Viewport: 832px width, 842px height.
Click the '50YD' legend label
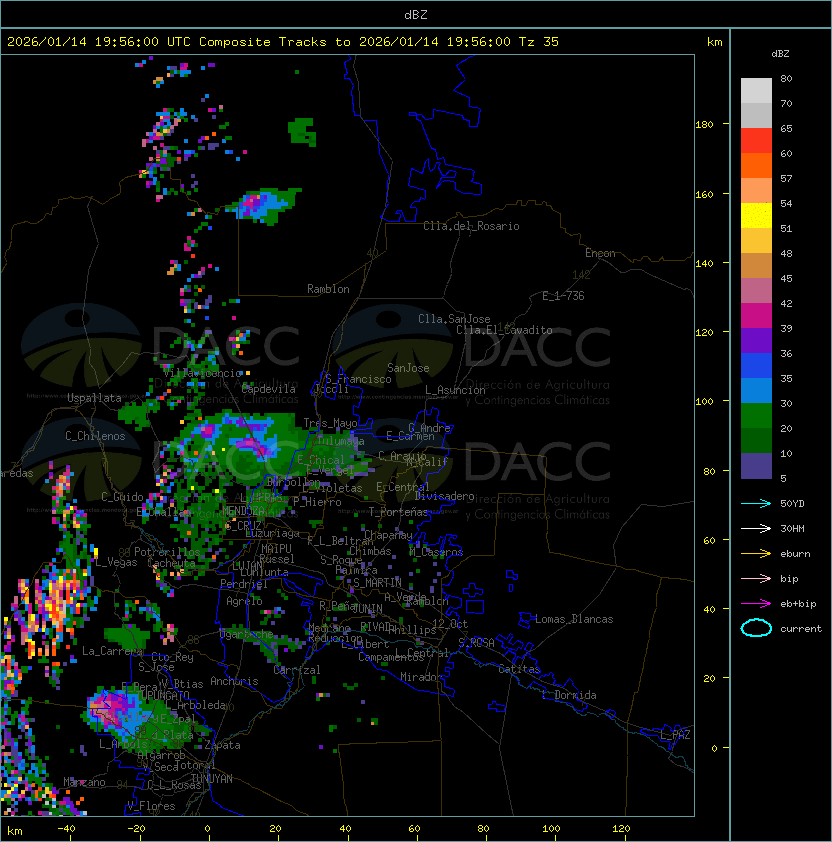[792, 503]
